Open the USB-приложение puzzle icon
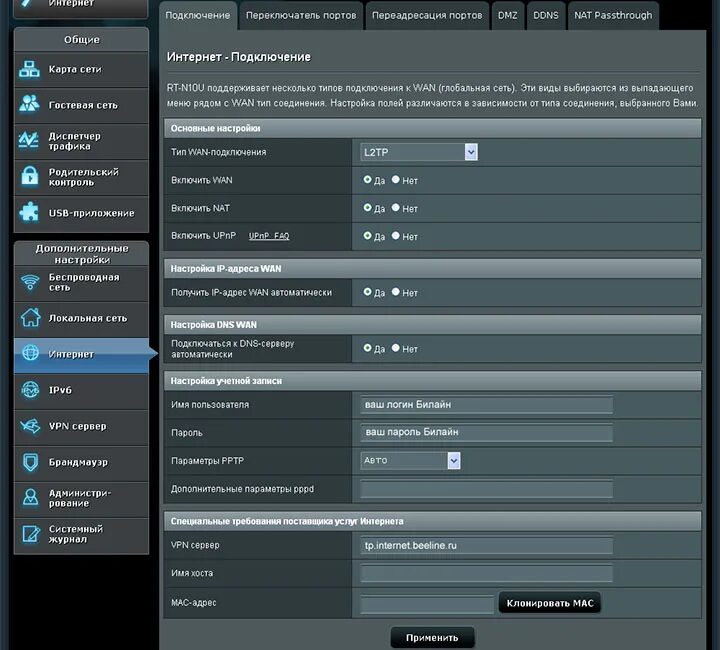 point(29,213)
